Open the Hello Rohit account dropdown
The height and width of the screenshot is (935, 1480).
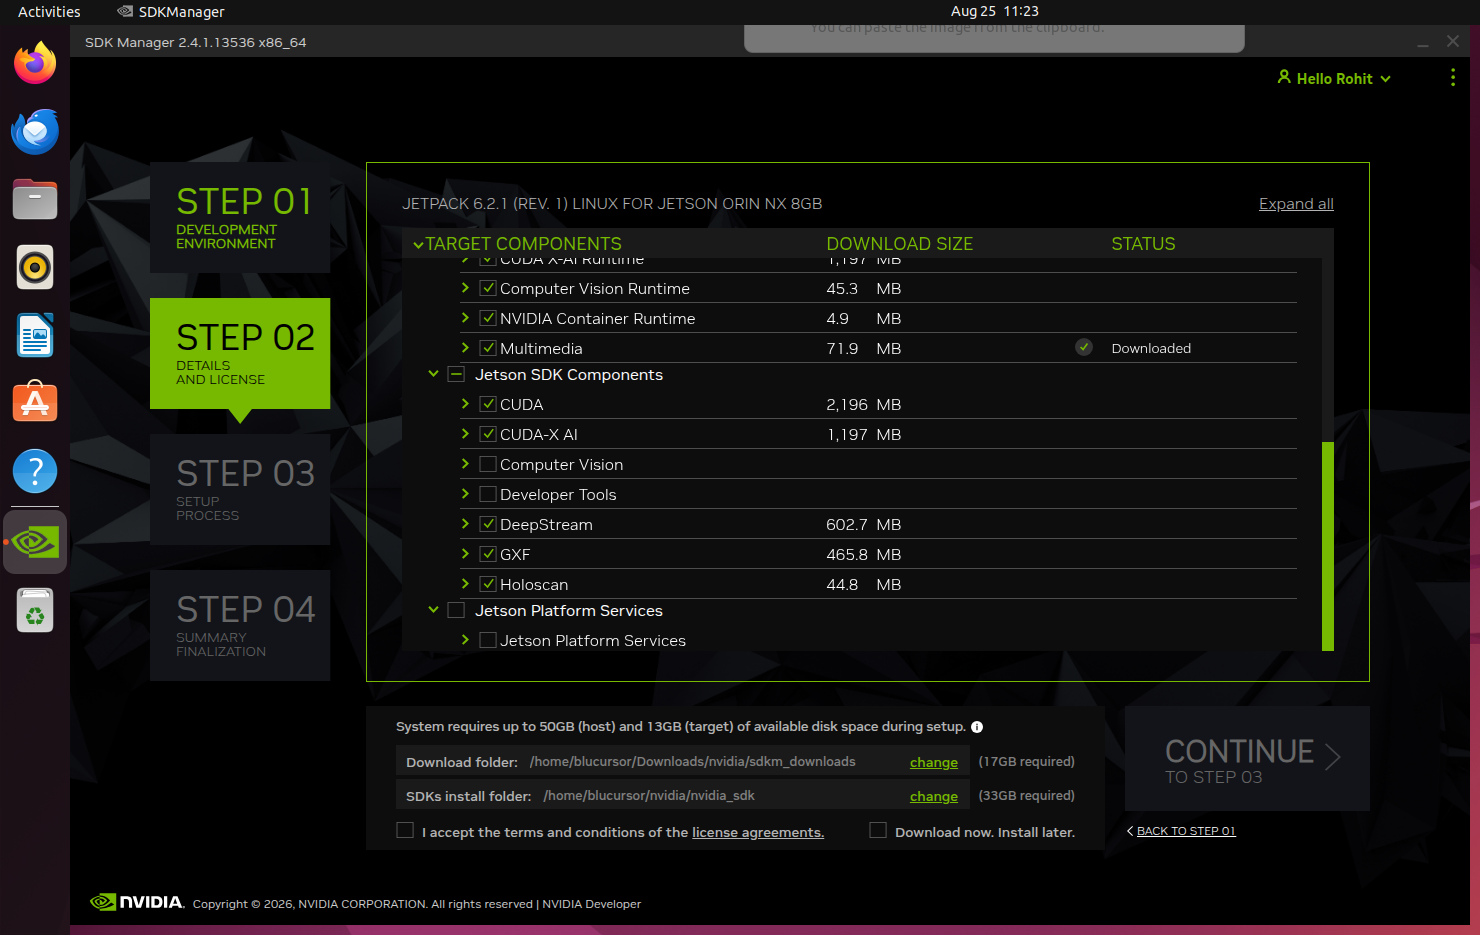click(1334, 78)
